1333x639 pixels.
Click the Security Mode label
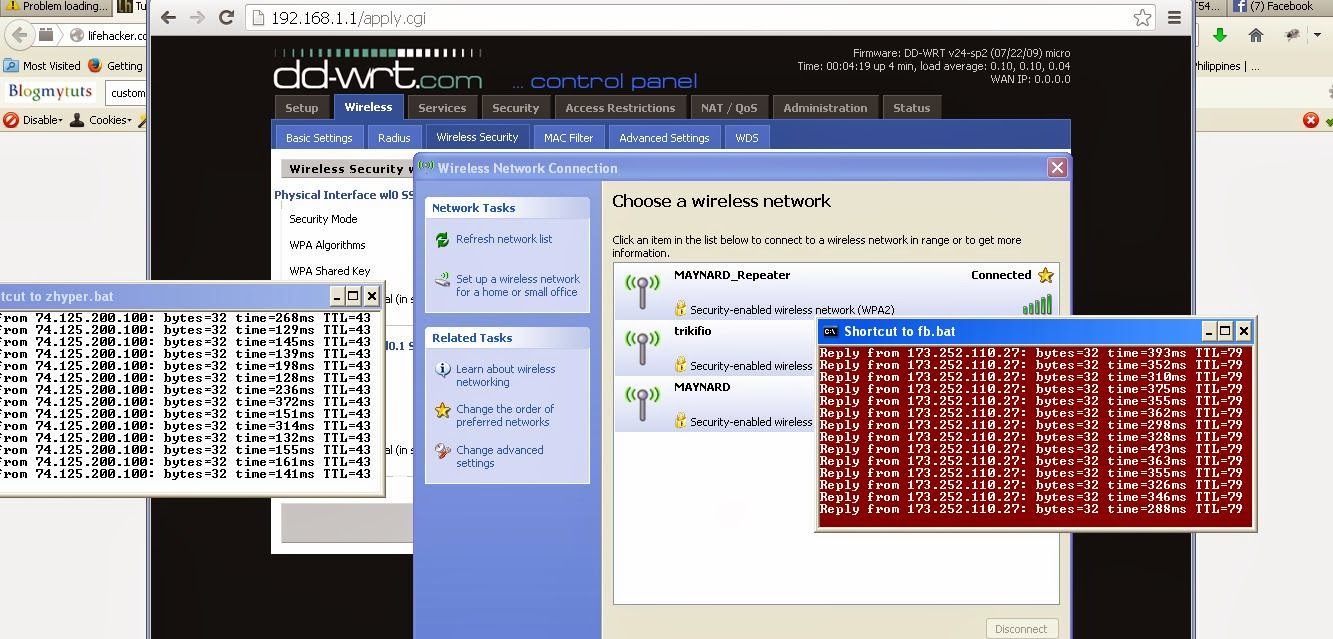323,219
